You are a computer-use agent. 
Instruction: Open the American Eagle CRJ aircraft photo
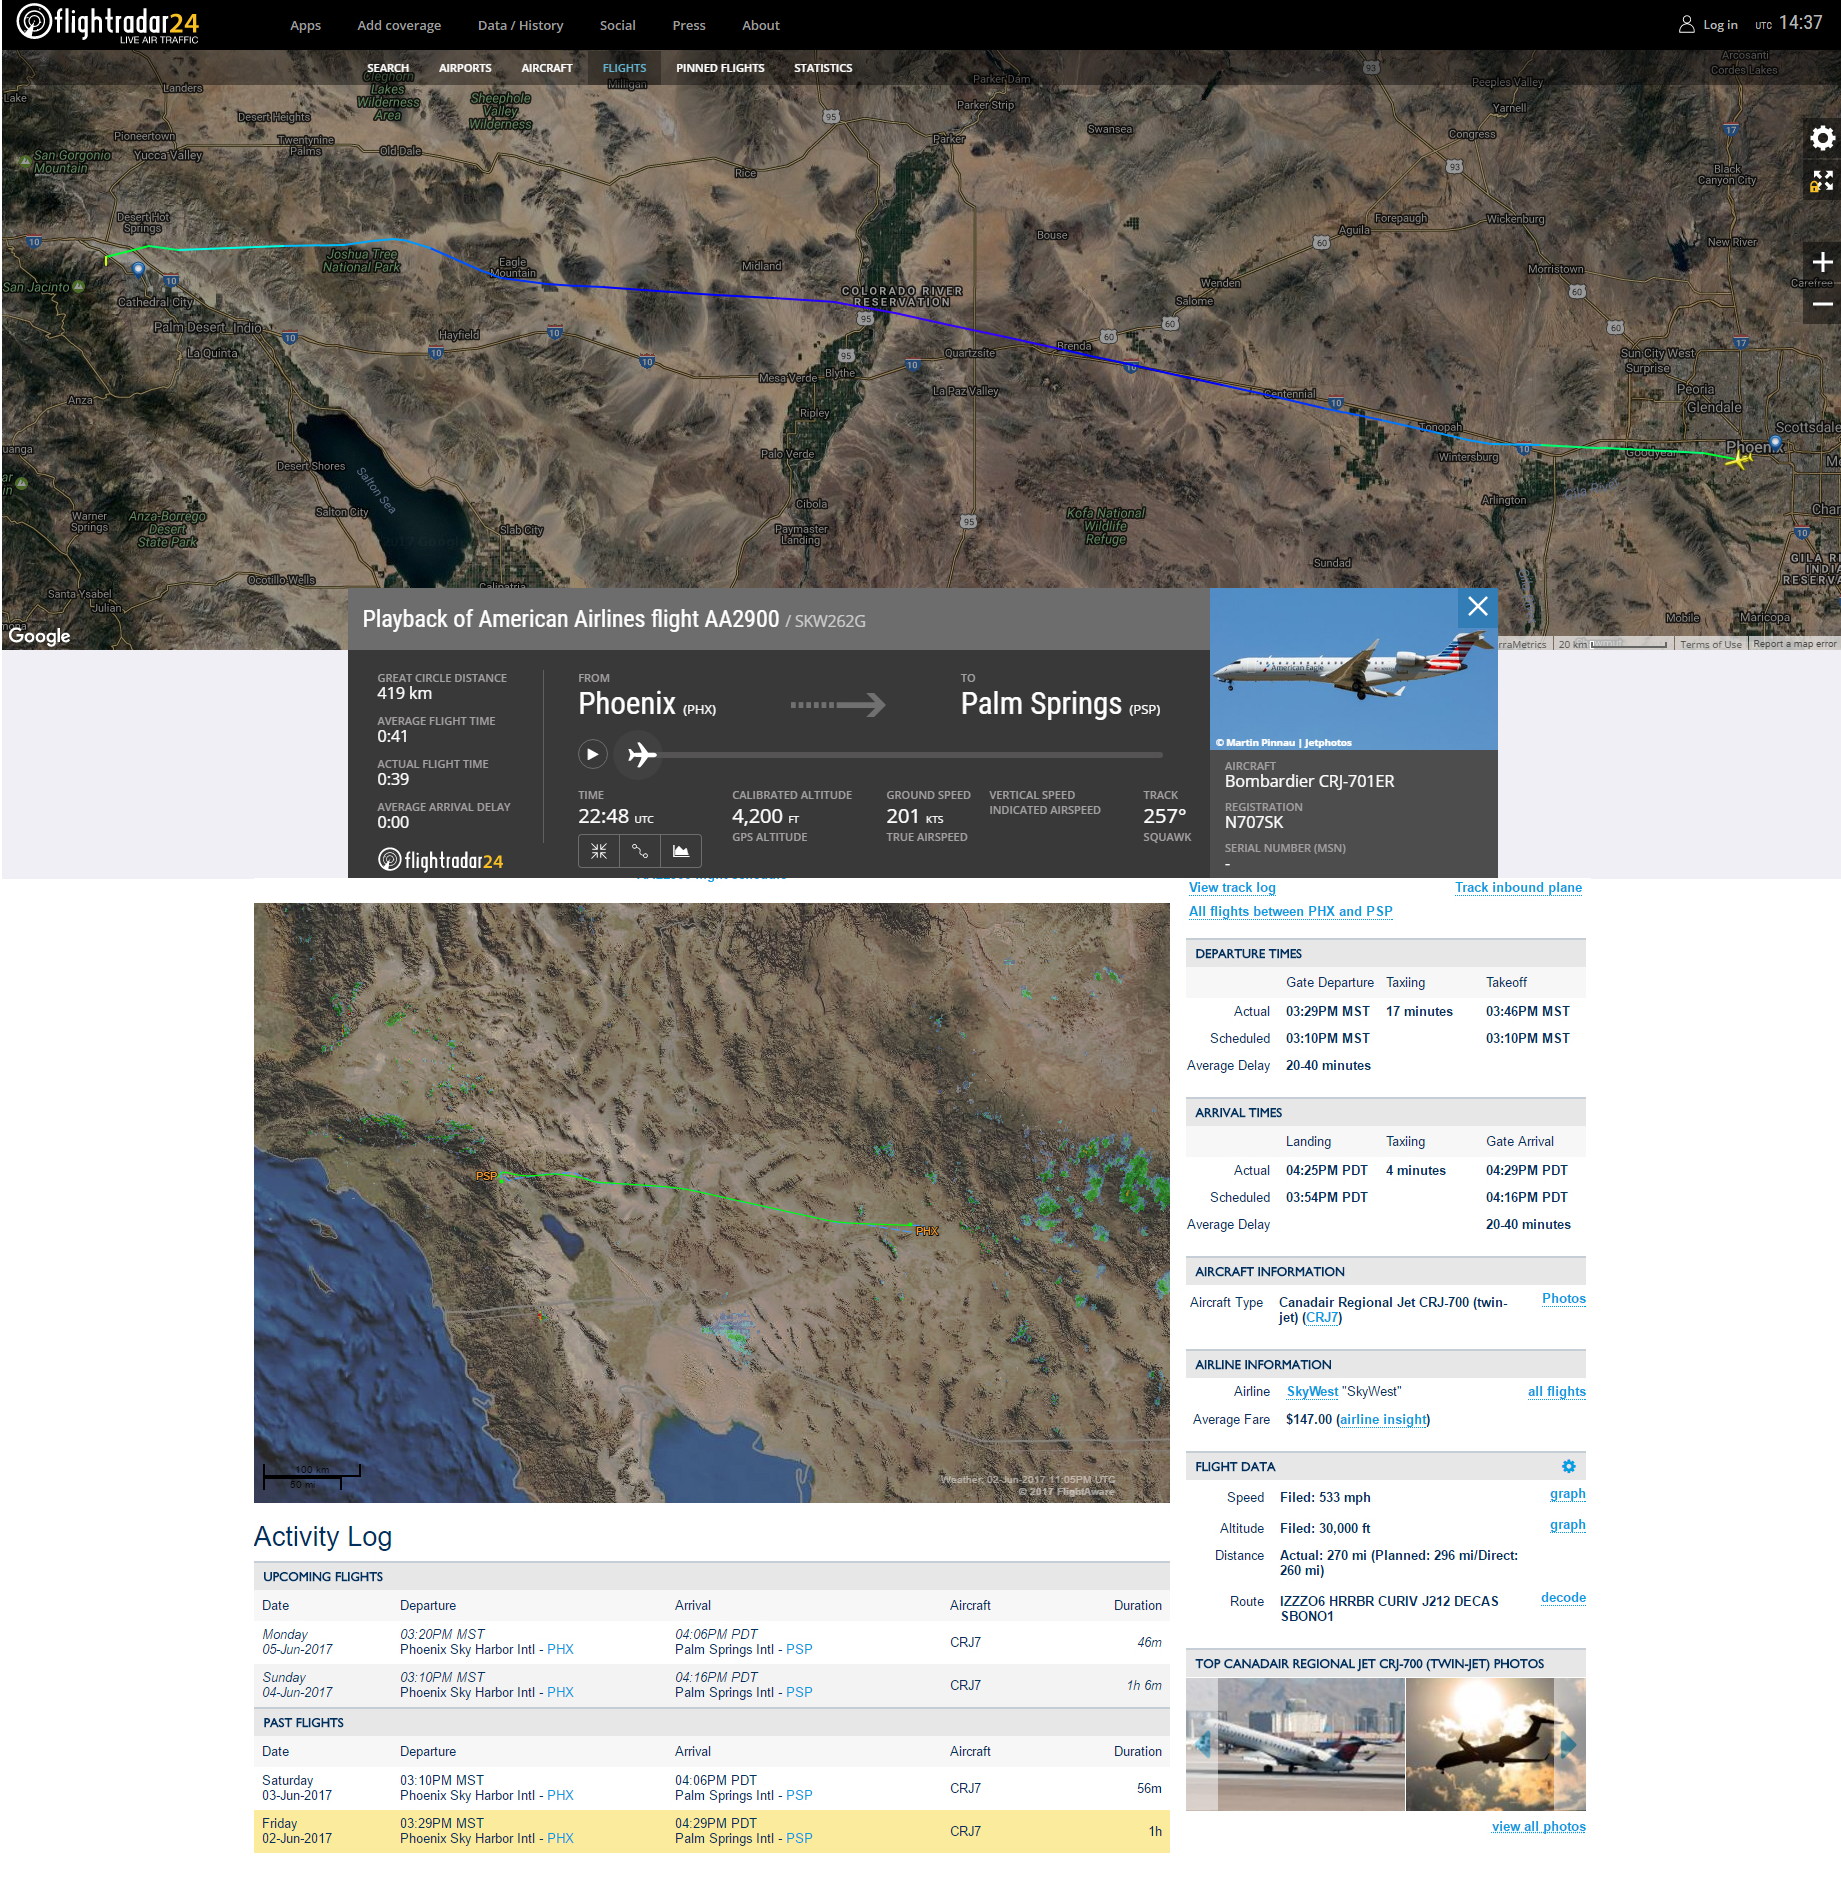pos(1353,668)
